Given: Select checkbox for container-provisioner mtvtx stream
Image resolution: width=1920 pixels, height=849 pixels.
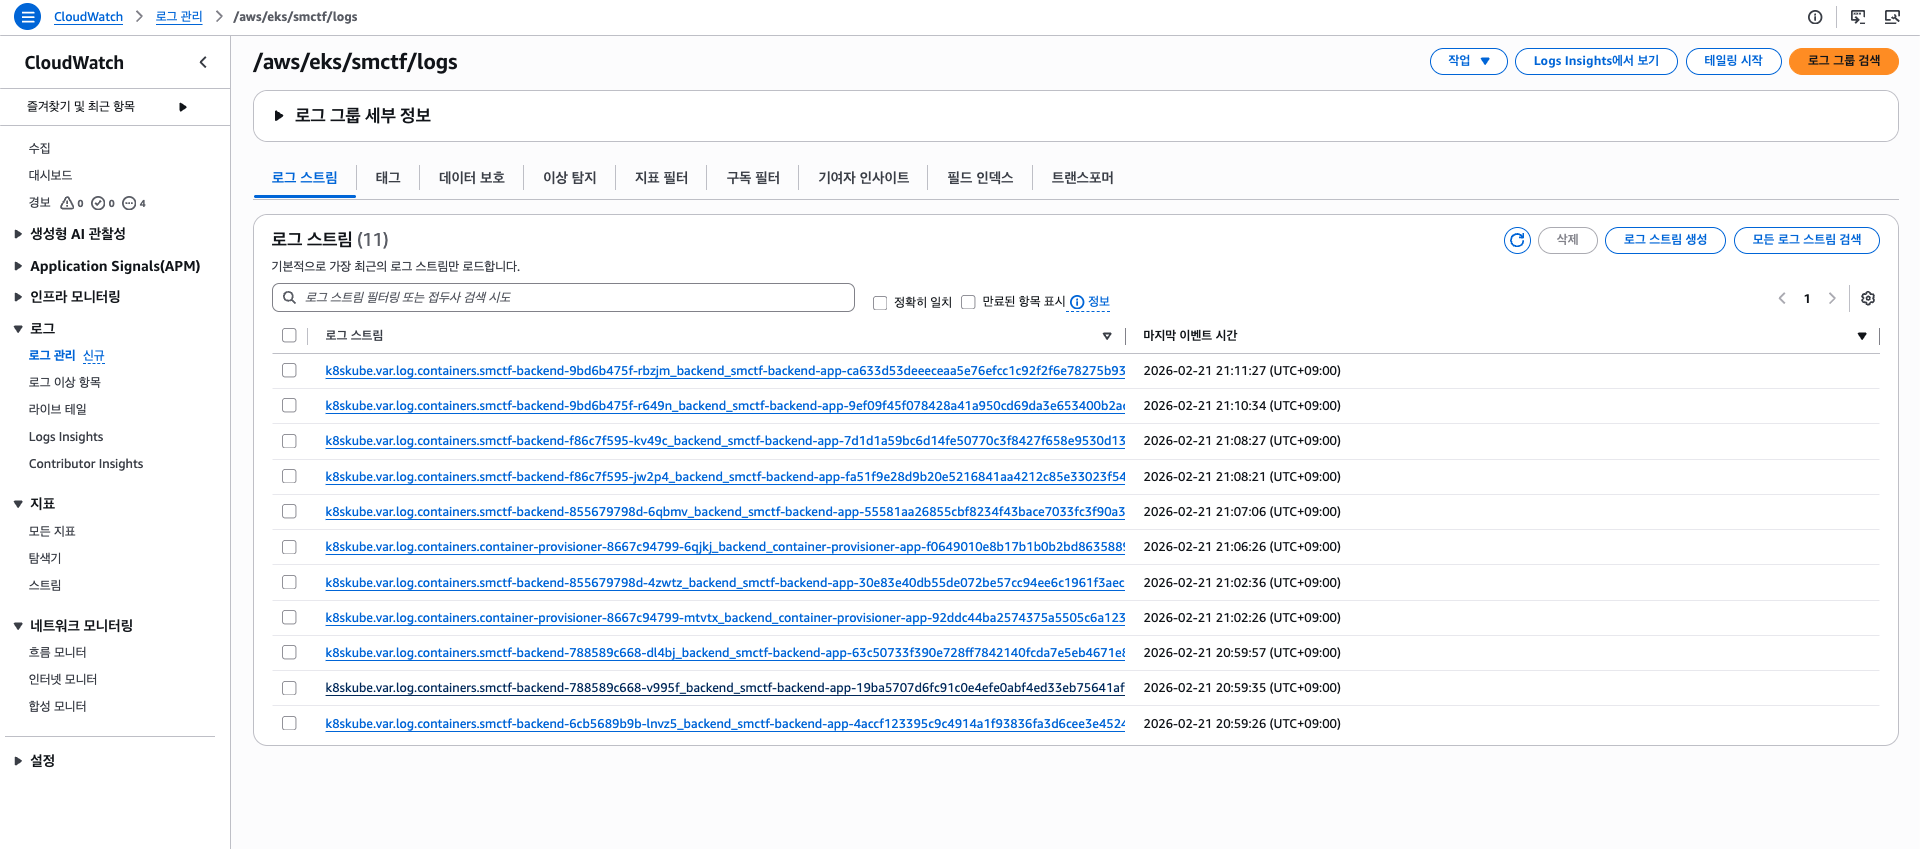Looking at the screenshot, I should point(289,617).
